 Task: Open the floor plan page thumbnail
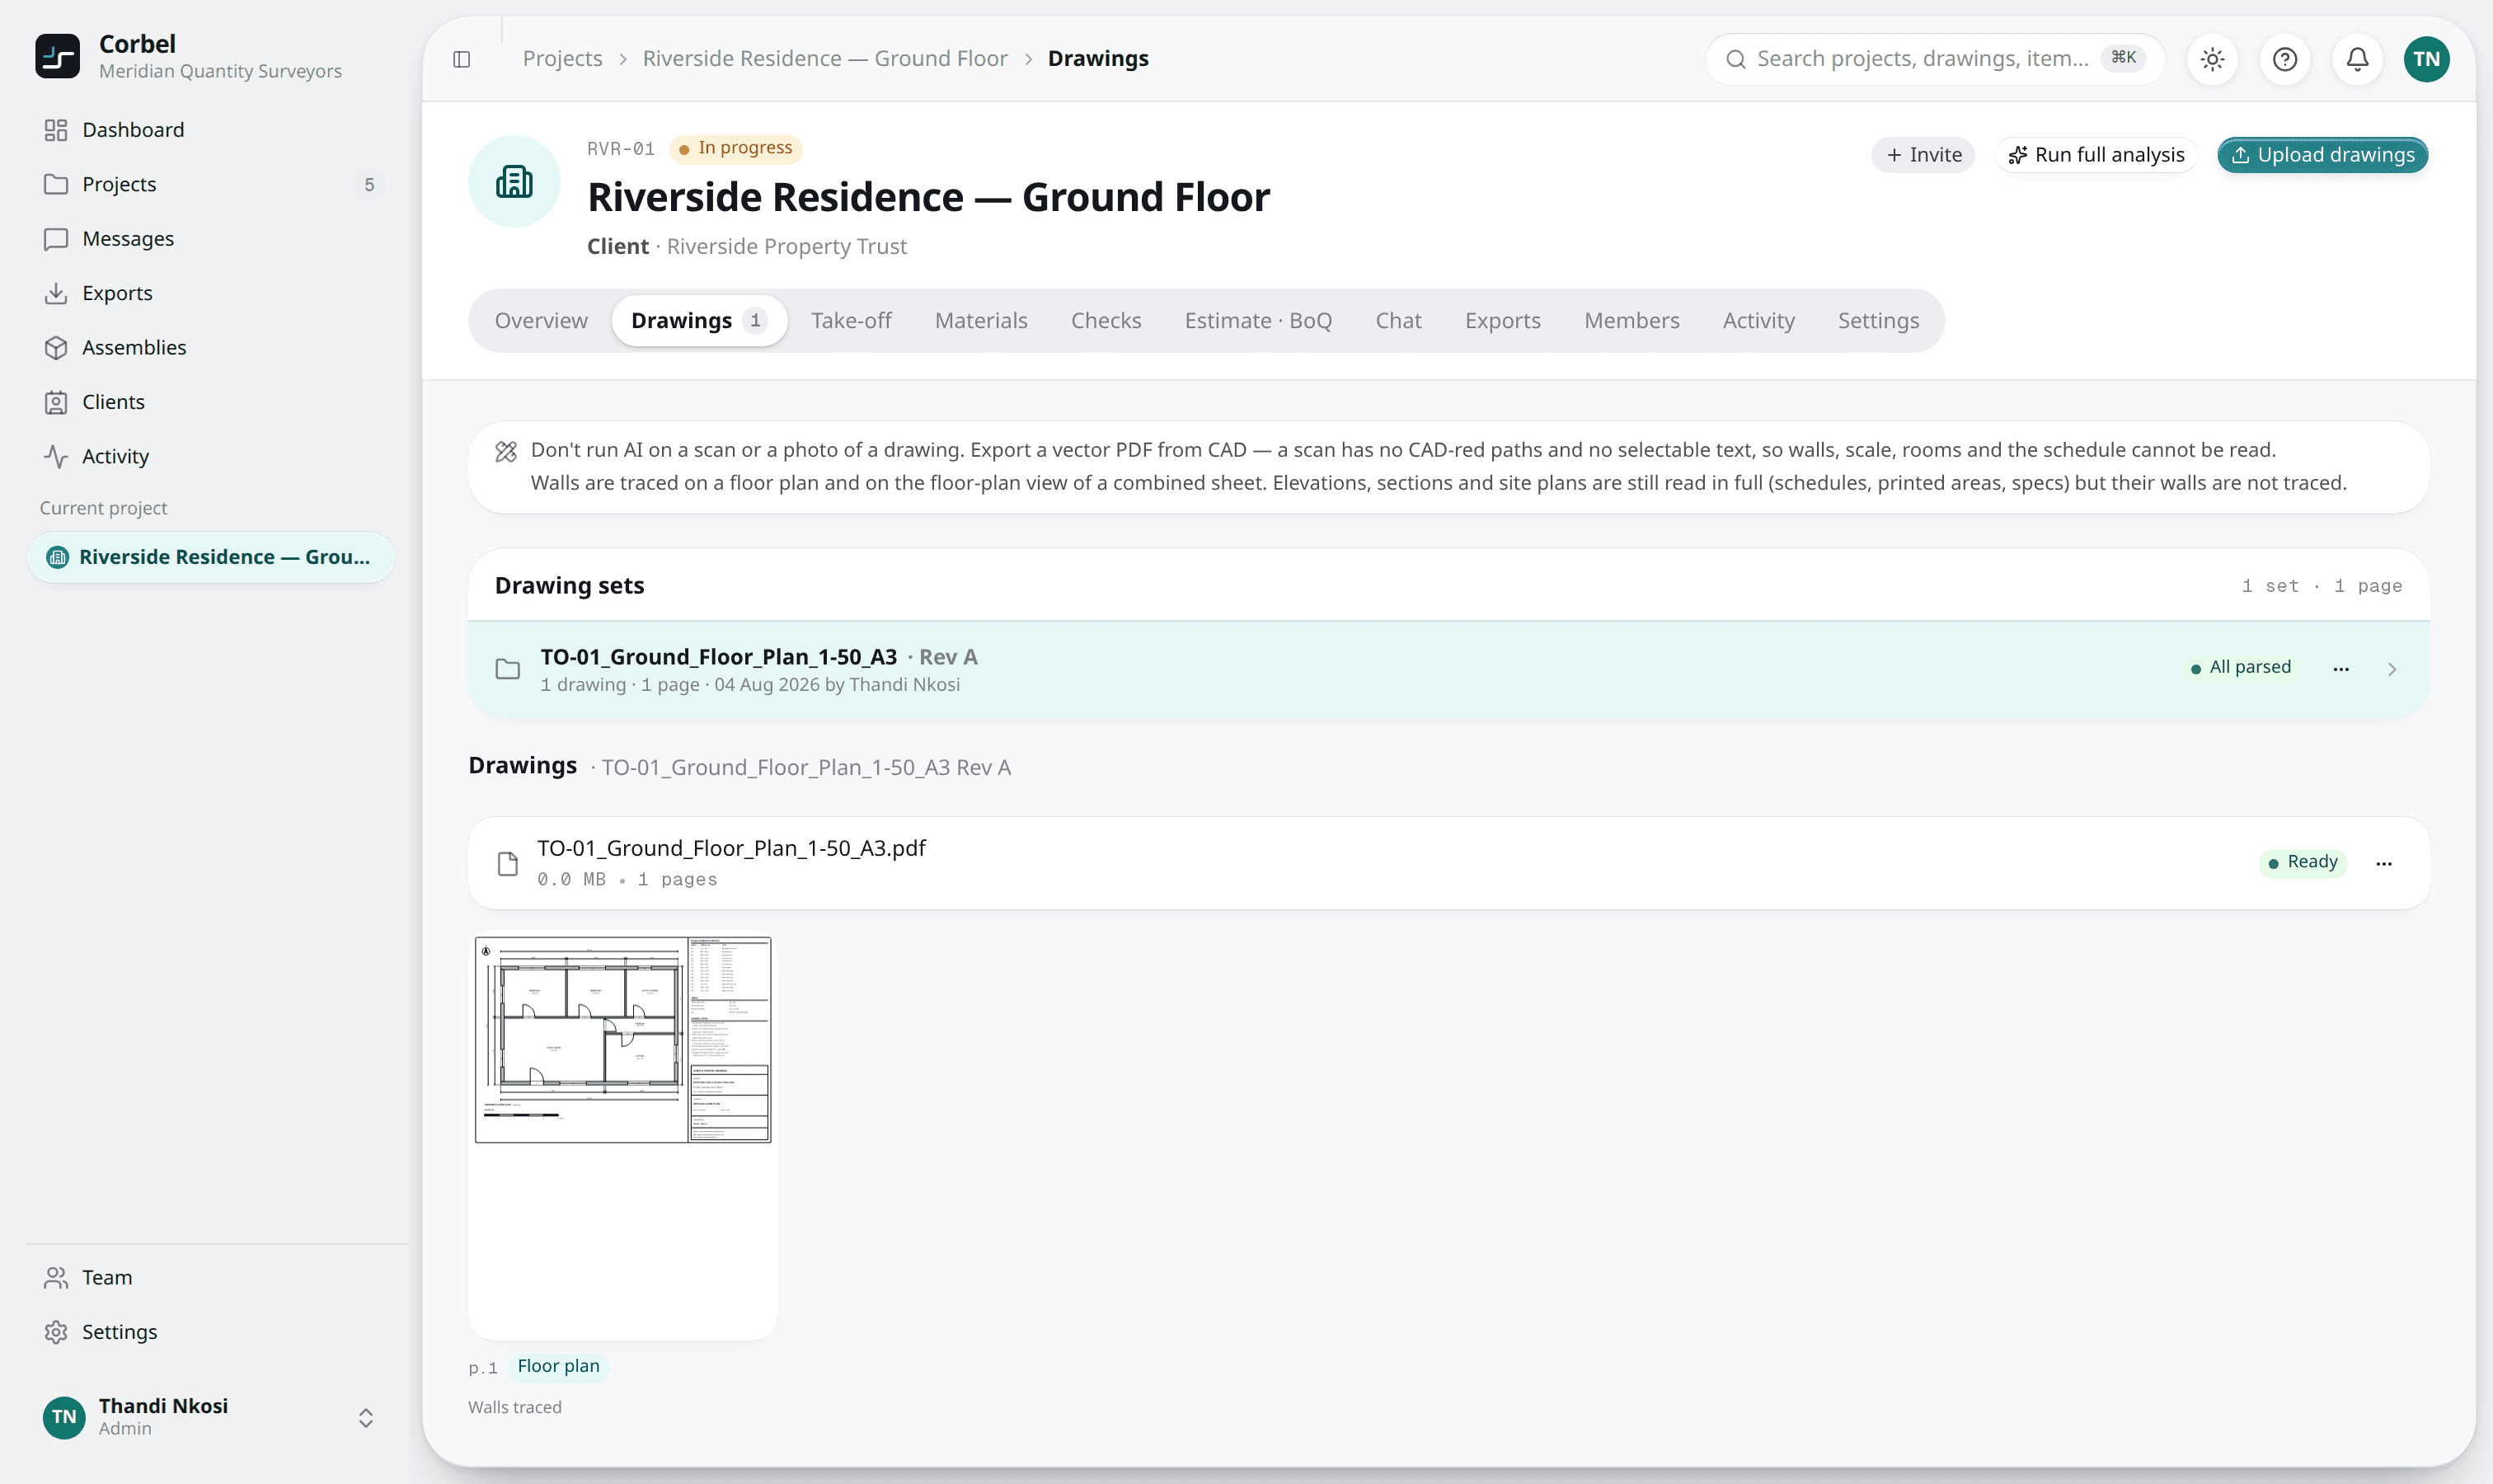(623, 1040)
